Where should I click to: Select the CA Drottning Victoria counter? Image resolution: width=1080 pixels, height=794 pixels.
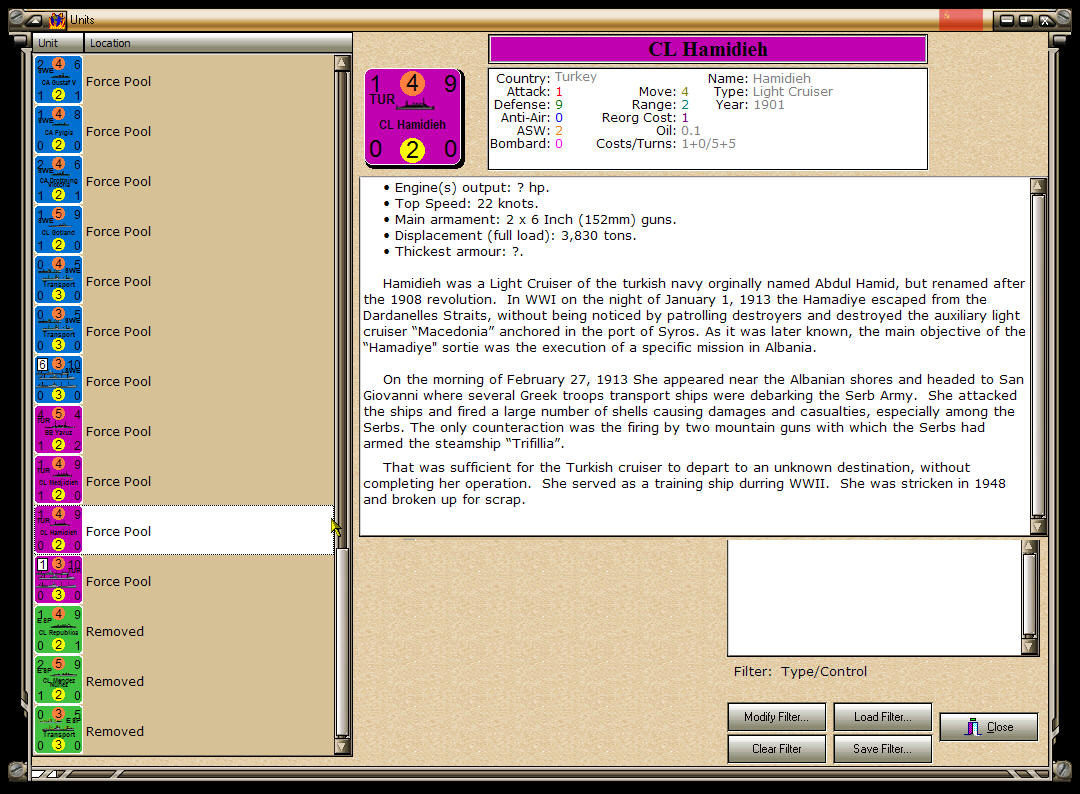pos(59,180)
